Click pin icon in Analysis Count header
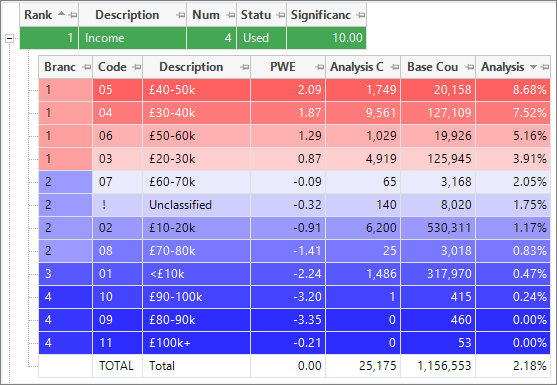The image size is (557, 385). tap(395, 67)
